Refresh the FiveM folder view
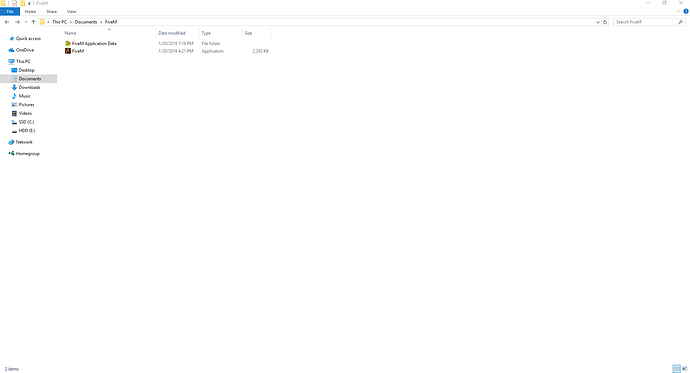Viewport: 690px width, 373px height. click(605, 22)
